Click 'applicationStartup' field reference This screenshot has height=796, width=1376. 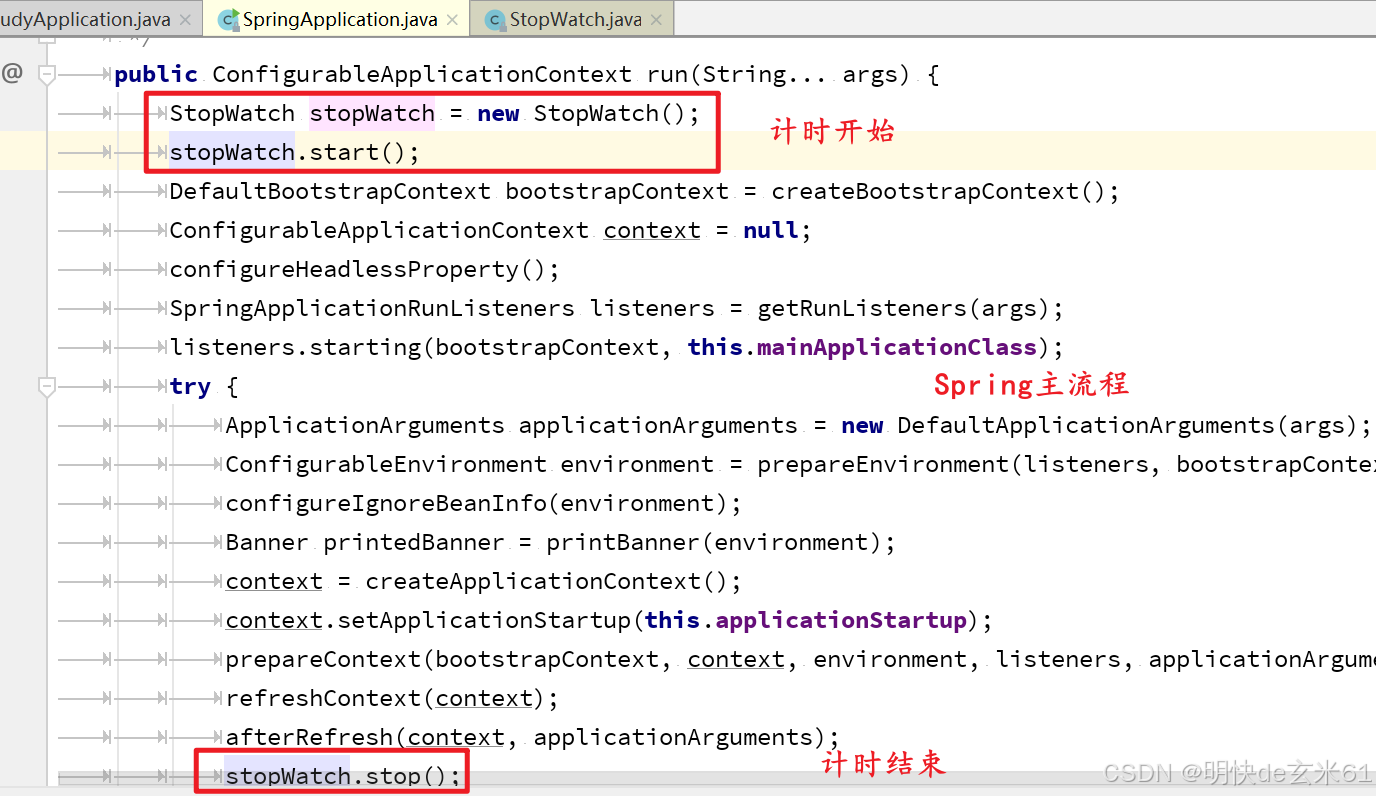pos(841,621)
